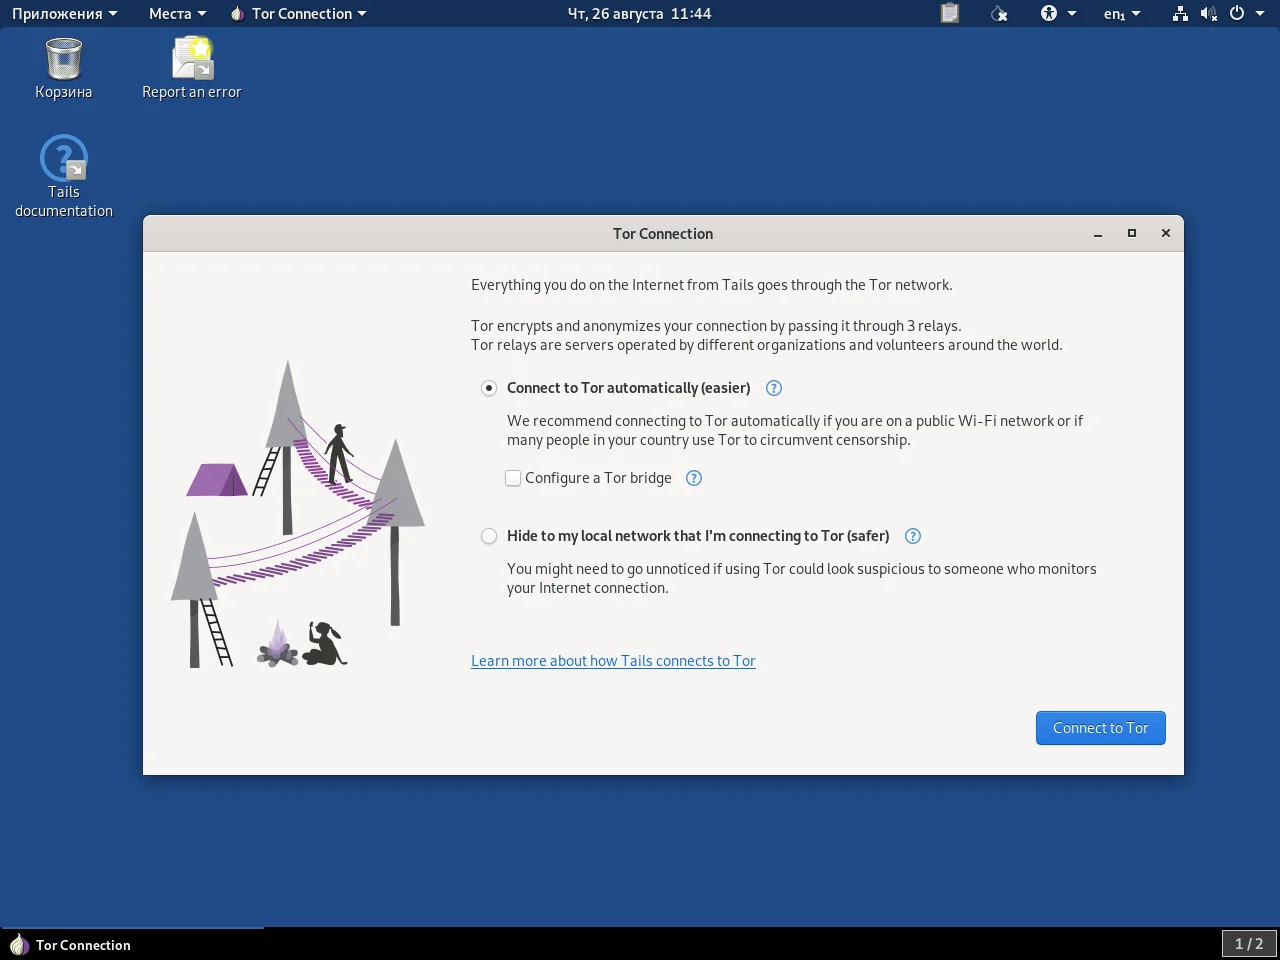Expand the accessibility menu in top panel
Image resolution: width=1280 pixels, height=960 pixels.
click(1057, 13)
